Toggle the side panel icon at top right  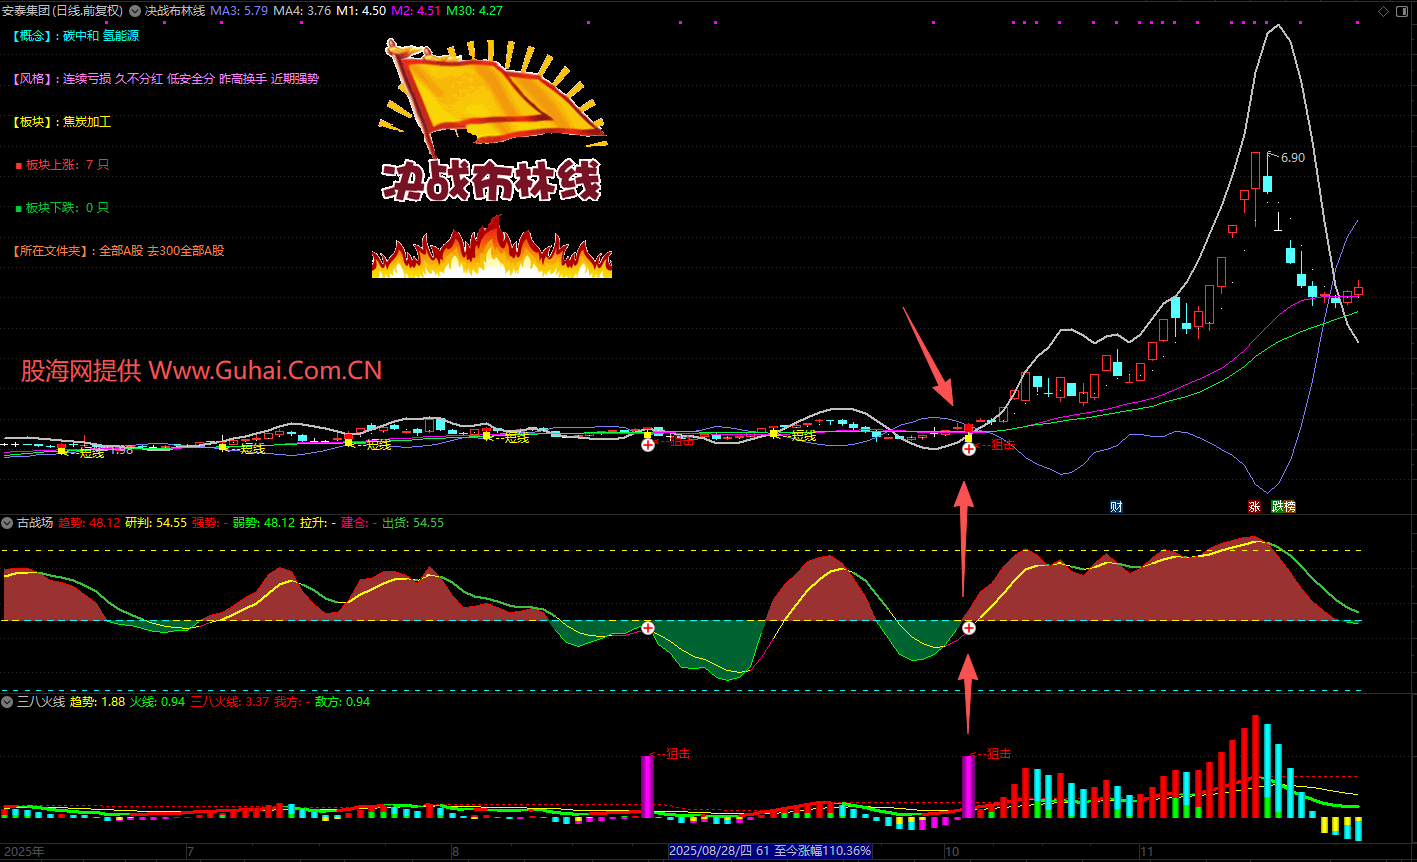(1402, 11)
